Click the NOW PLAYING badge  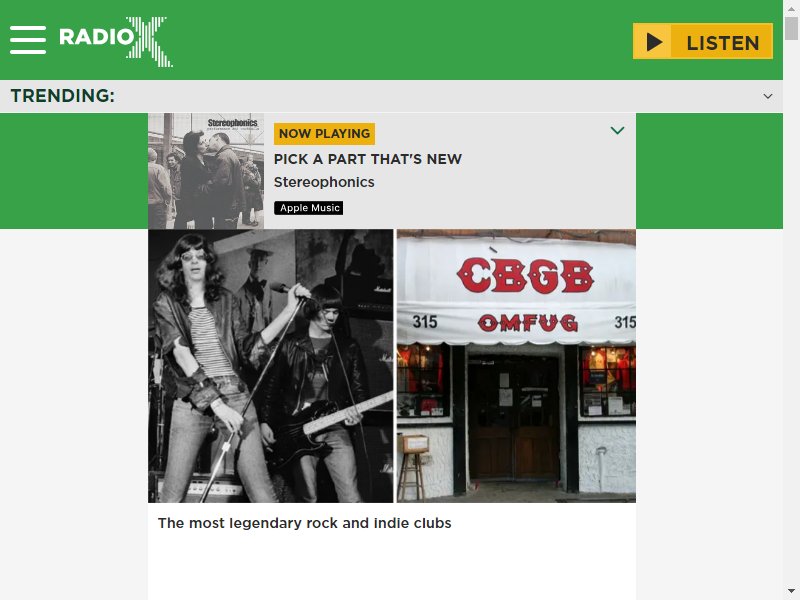coord(324,134)
